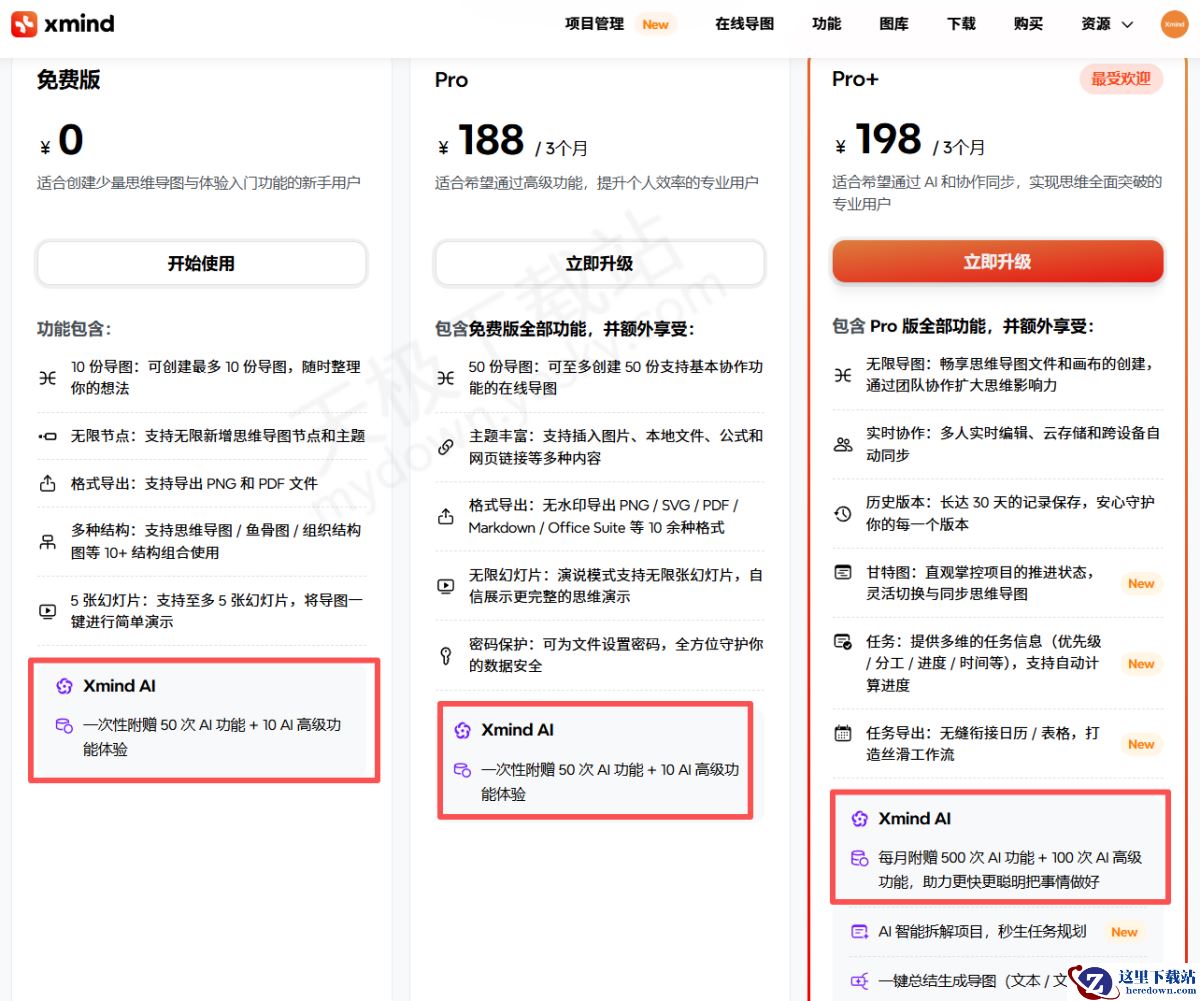This screenshot has height=1001, width=1200.
Task: Click the 最受欢迎 badge on Pro+
Action: [x=1121, y=79]
